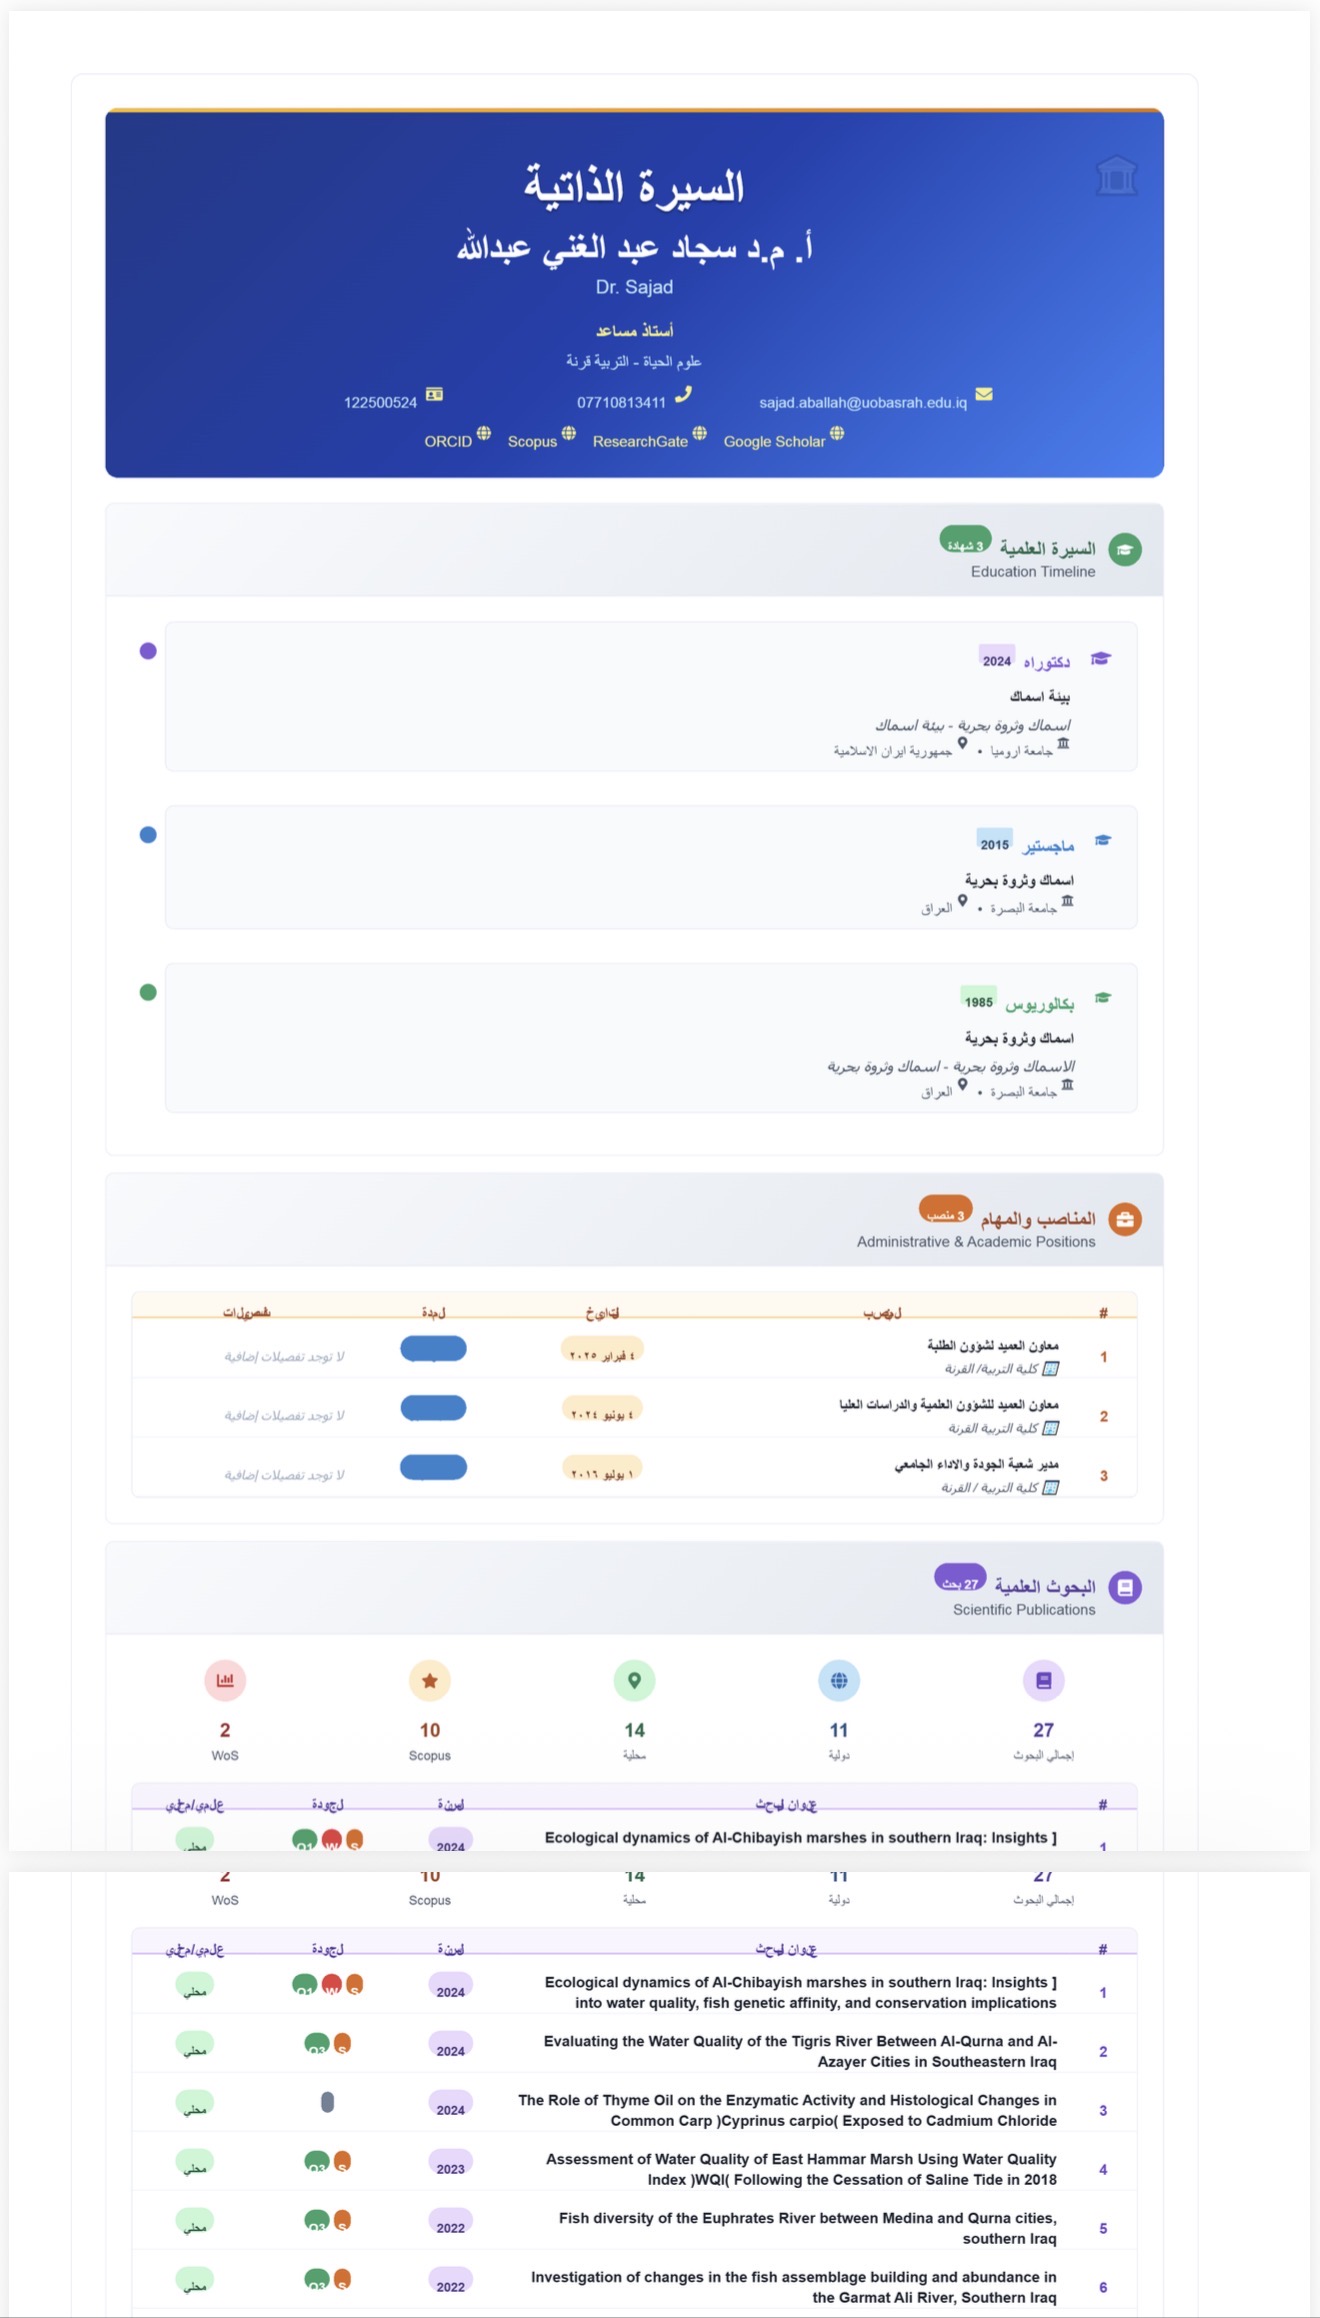The width and height of the screenshot is (1320, 2318).
Task: Click the Thyme Oil Common Carp publication title
Action: coord(787,2110)
